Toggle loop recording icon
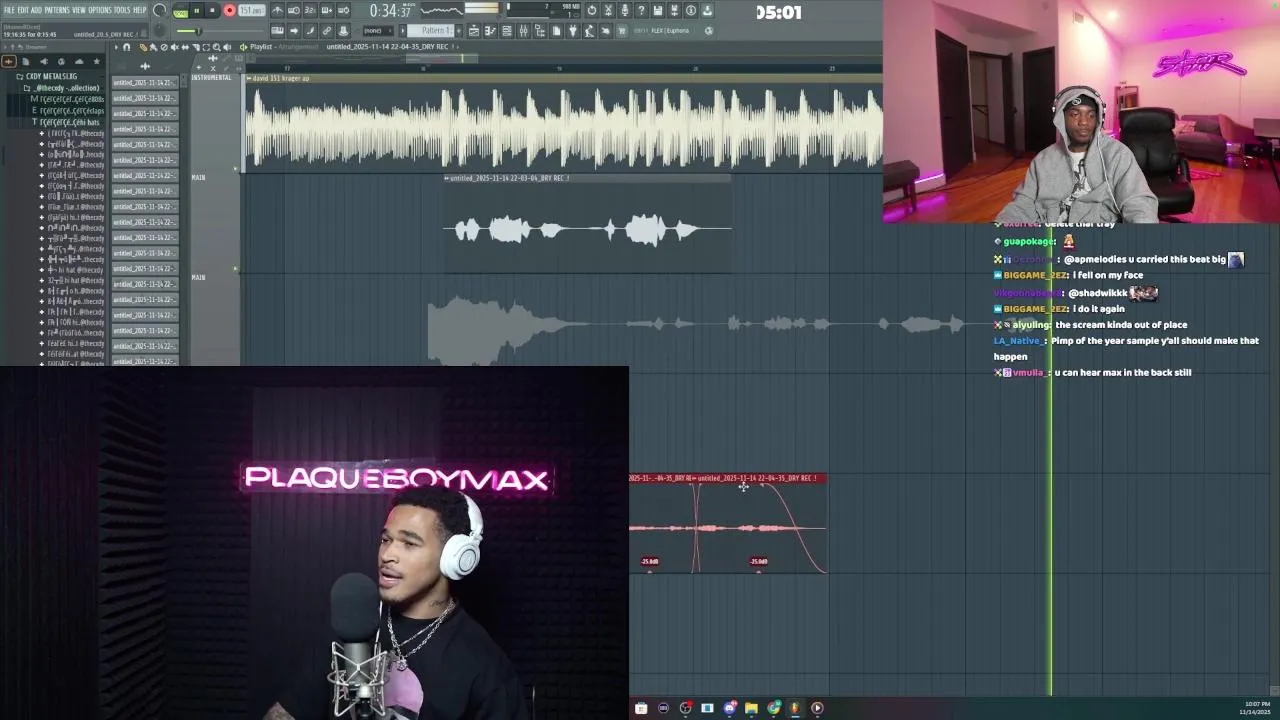This screenshot has width=1280, height=720. 343,10
